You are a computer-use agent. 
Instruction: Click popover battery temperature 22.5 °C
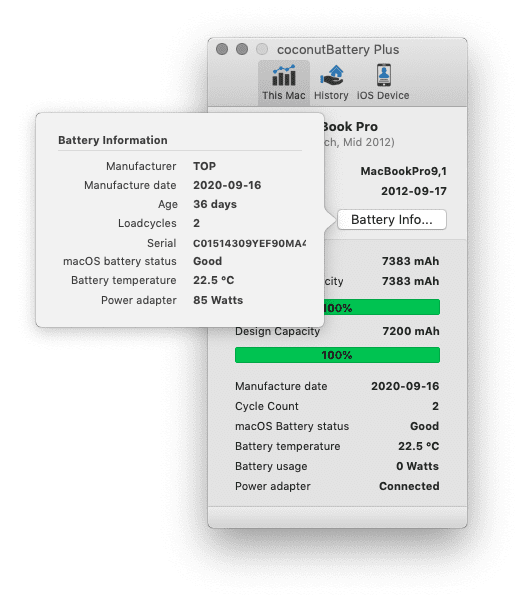coord(214,280)
